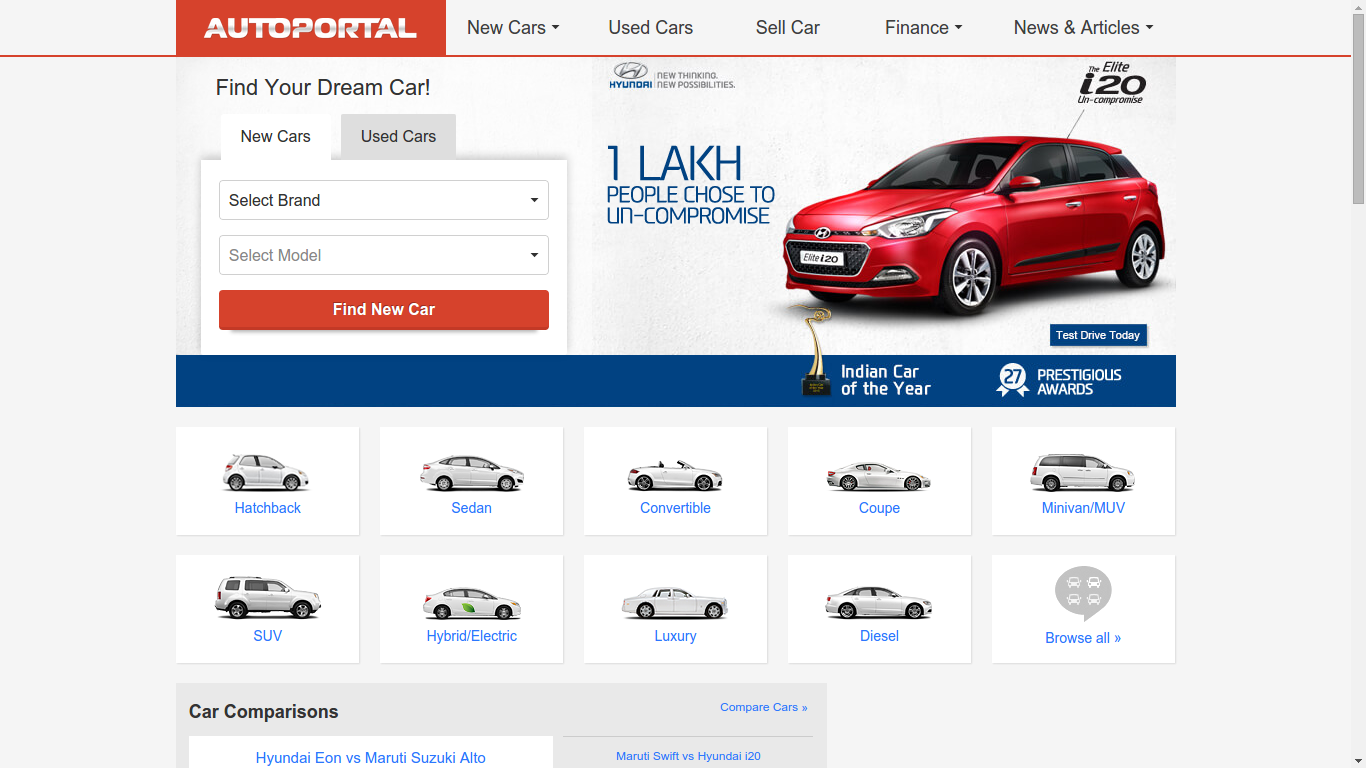Open the Minivan/MUV category link
Screen dimensions: 1366x768
click(1084, 508)
